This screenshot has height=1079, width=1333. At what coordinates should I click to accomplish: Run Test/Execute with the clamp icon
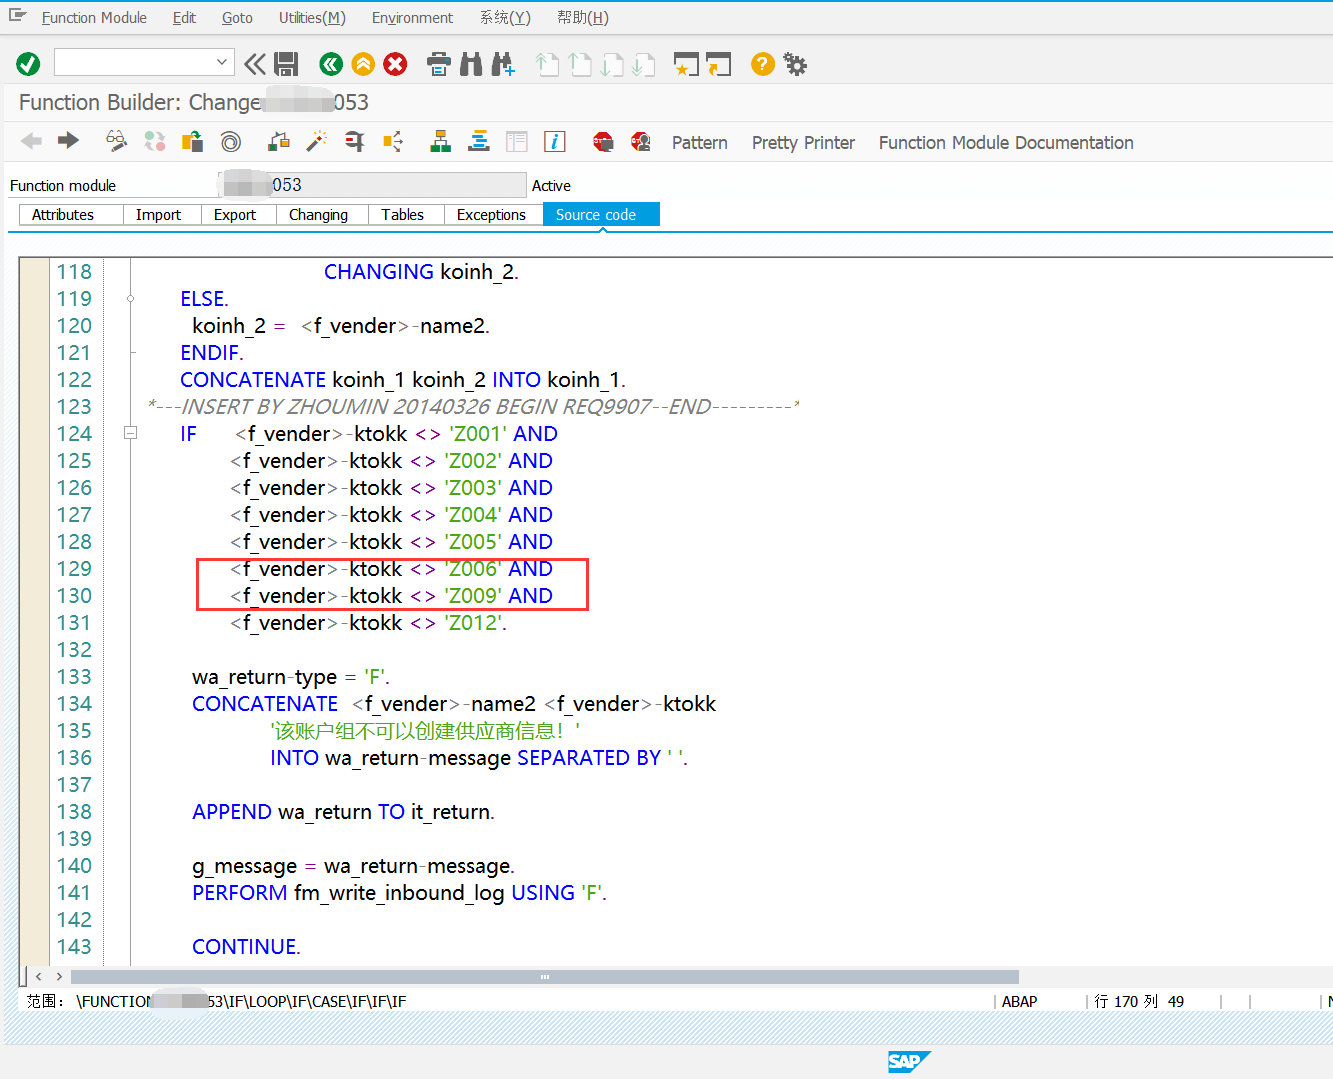[x=354, y=141]
